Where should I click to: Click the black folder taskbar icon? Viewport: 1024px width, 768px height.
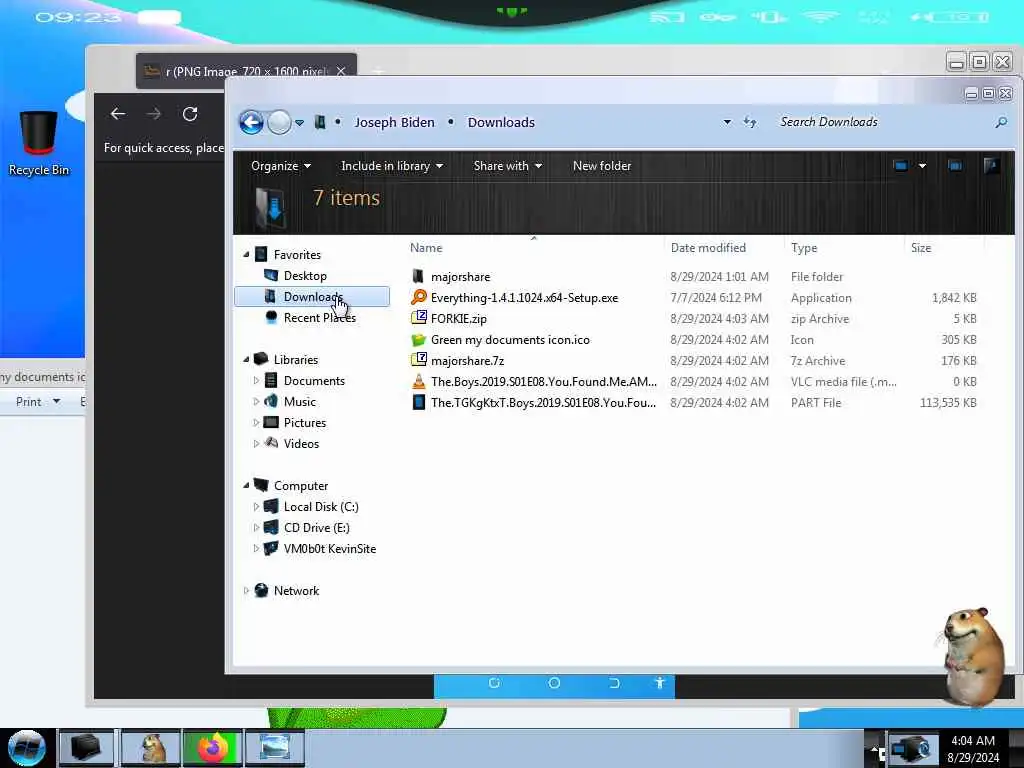(x=86, y=748)
